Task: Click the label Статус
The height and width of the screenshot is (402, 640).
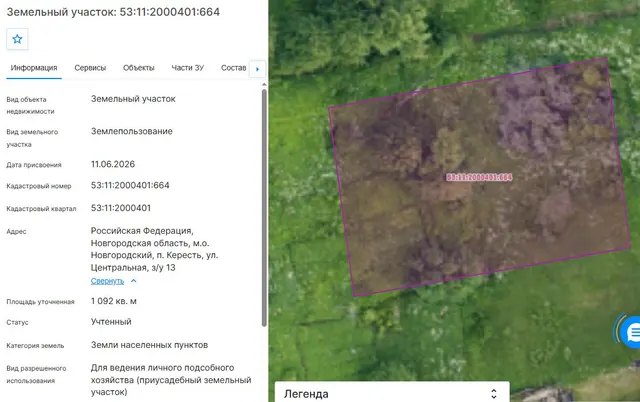Action: (18, 322)
